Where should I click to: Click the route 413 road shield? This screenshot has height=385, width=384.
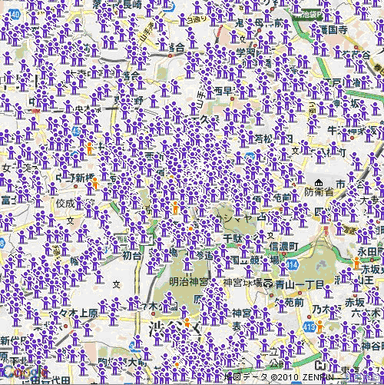click(309, 328)
